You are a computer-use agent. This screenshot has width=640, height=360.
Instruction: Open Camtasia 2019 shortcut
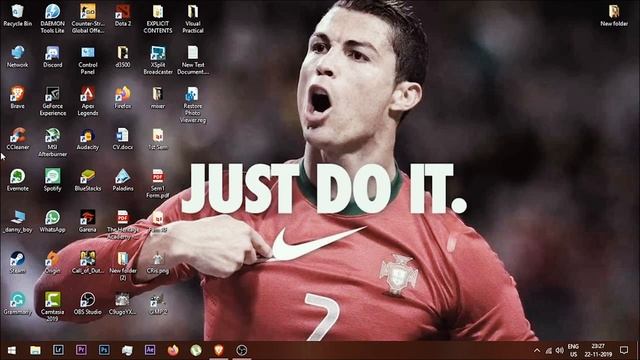click(53, 307)
